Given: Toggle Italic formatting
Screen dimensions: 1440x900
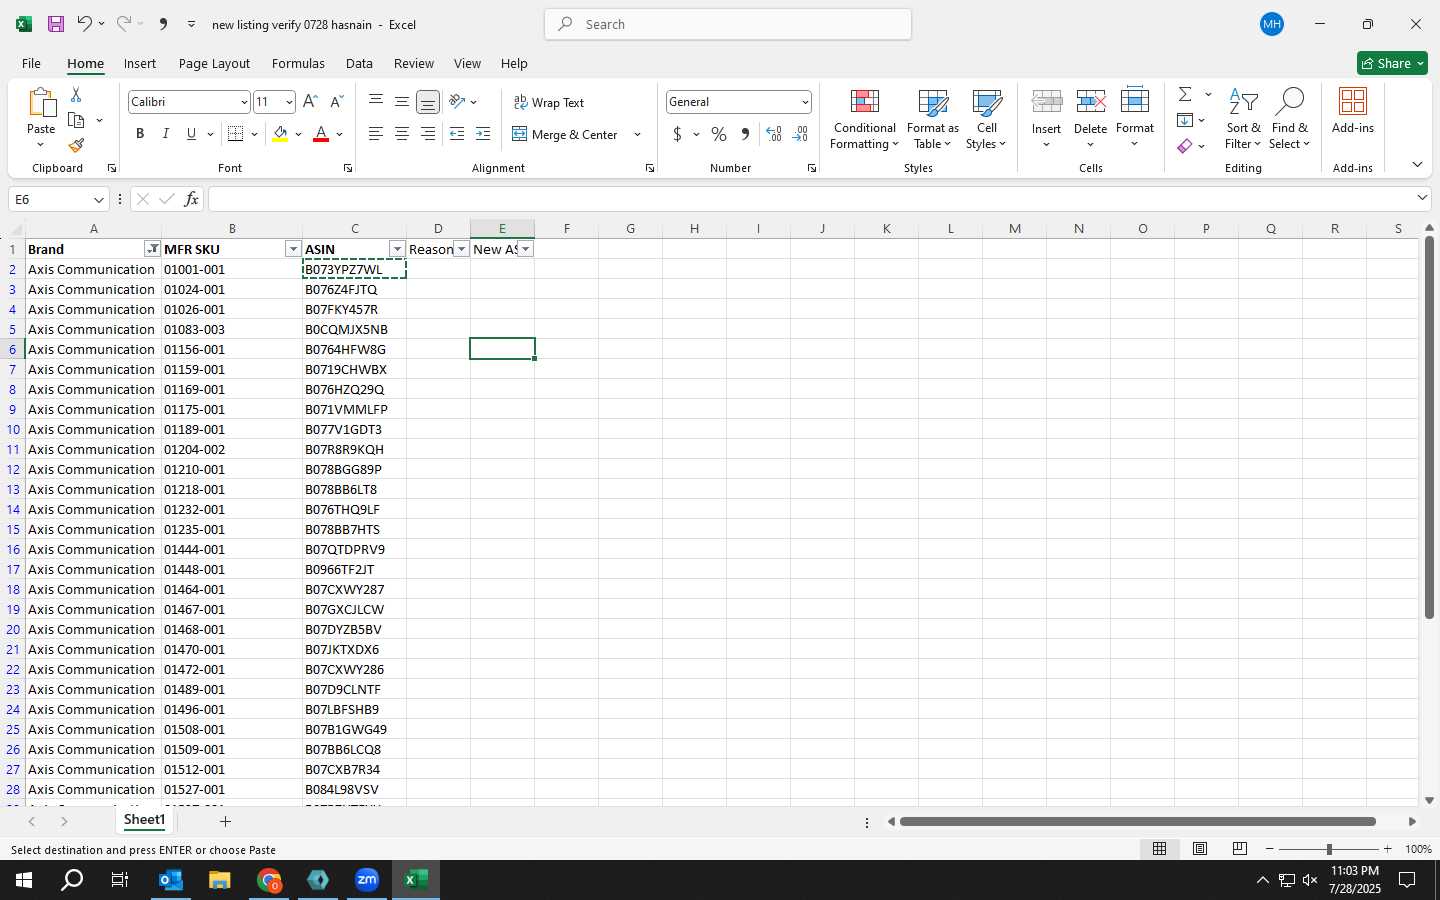Looking at the screenshot, I should 166,134.
